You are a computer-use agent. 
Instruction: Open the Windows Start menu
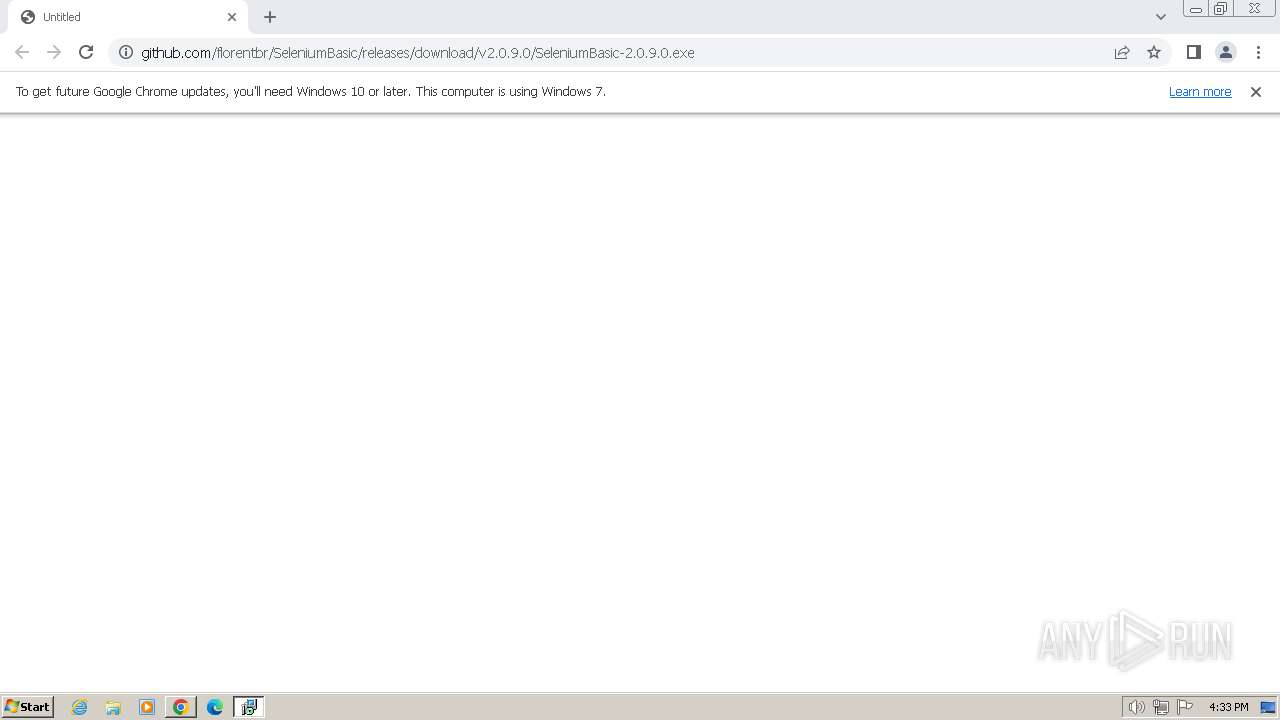[x=27, y=706]
